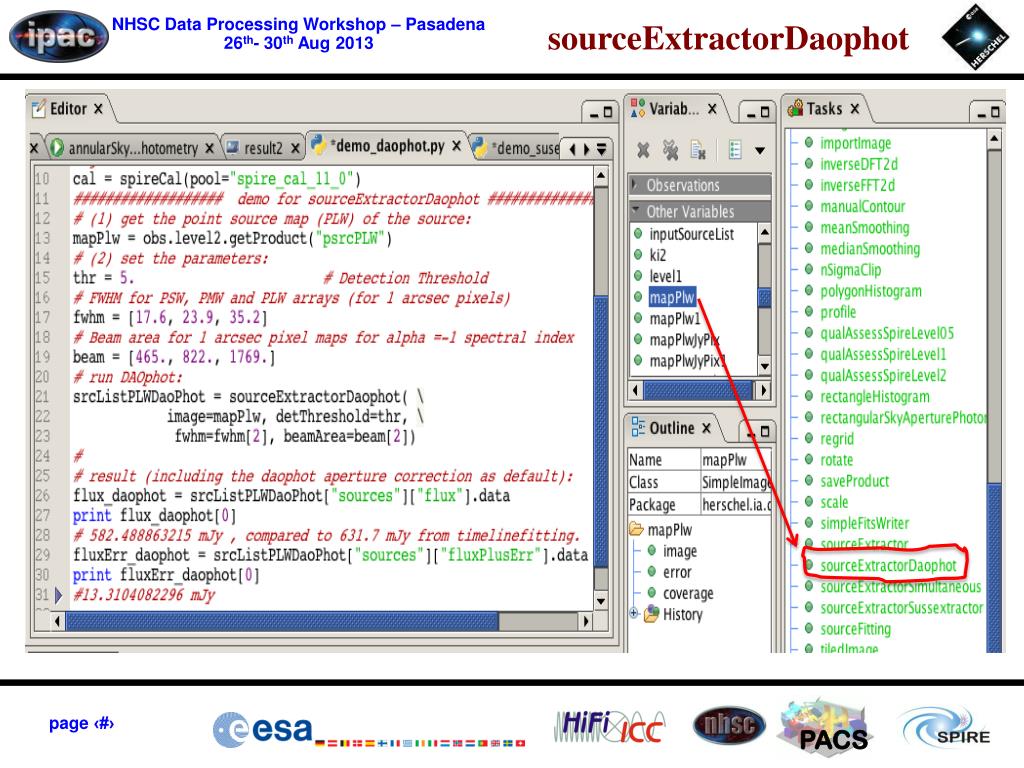Select the Editor view tab

69,108
